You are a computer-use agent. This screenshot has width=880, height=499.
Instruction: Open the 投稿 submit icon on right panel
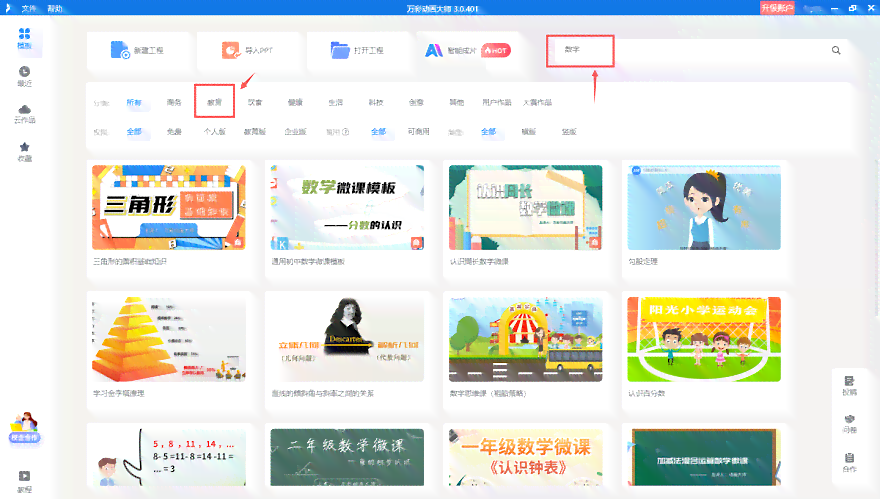click(849, 386)
